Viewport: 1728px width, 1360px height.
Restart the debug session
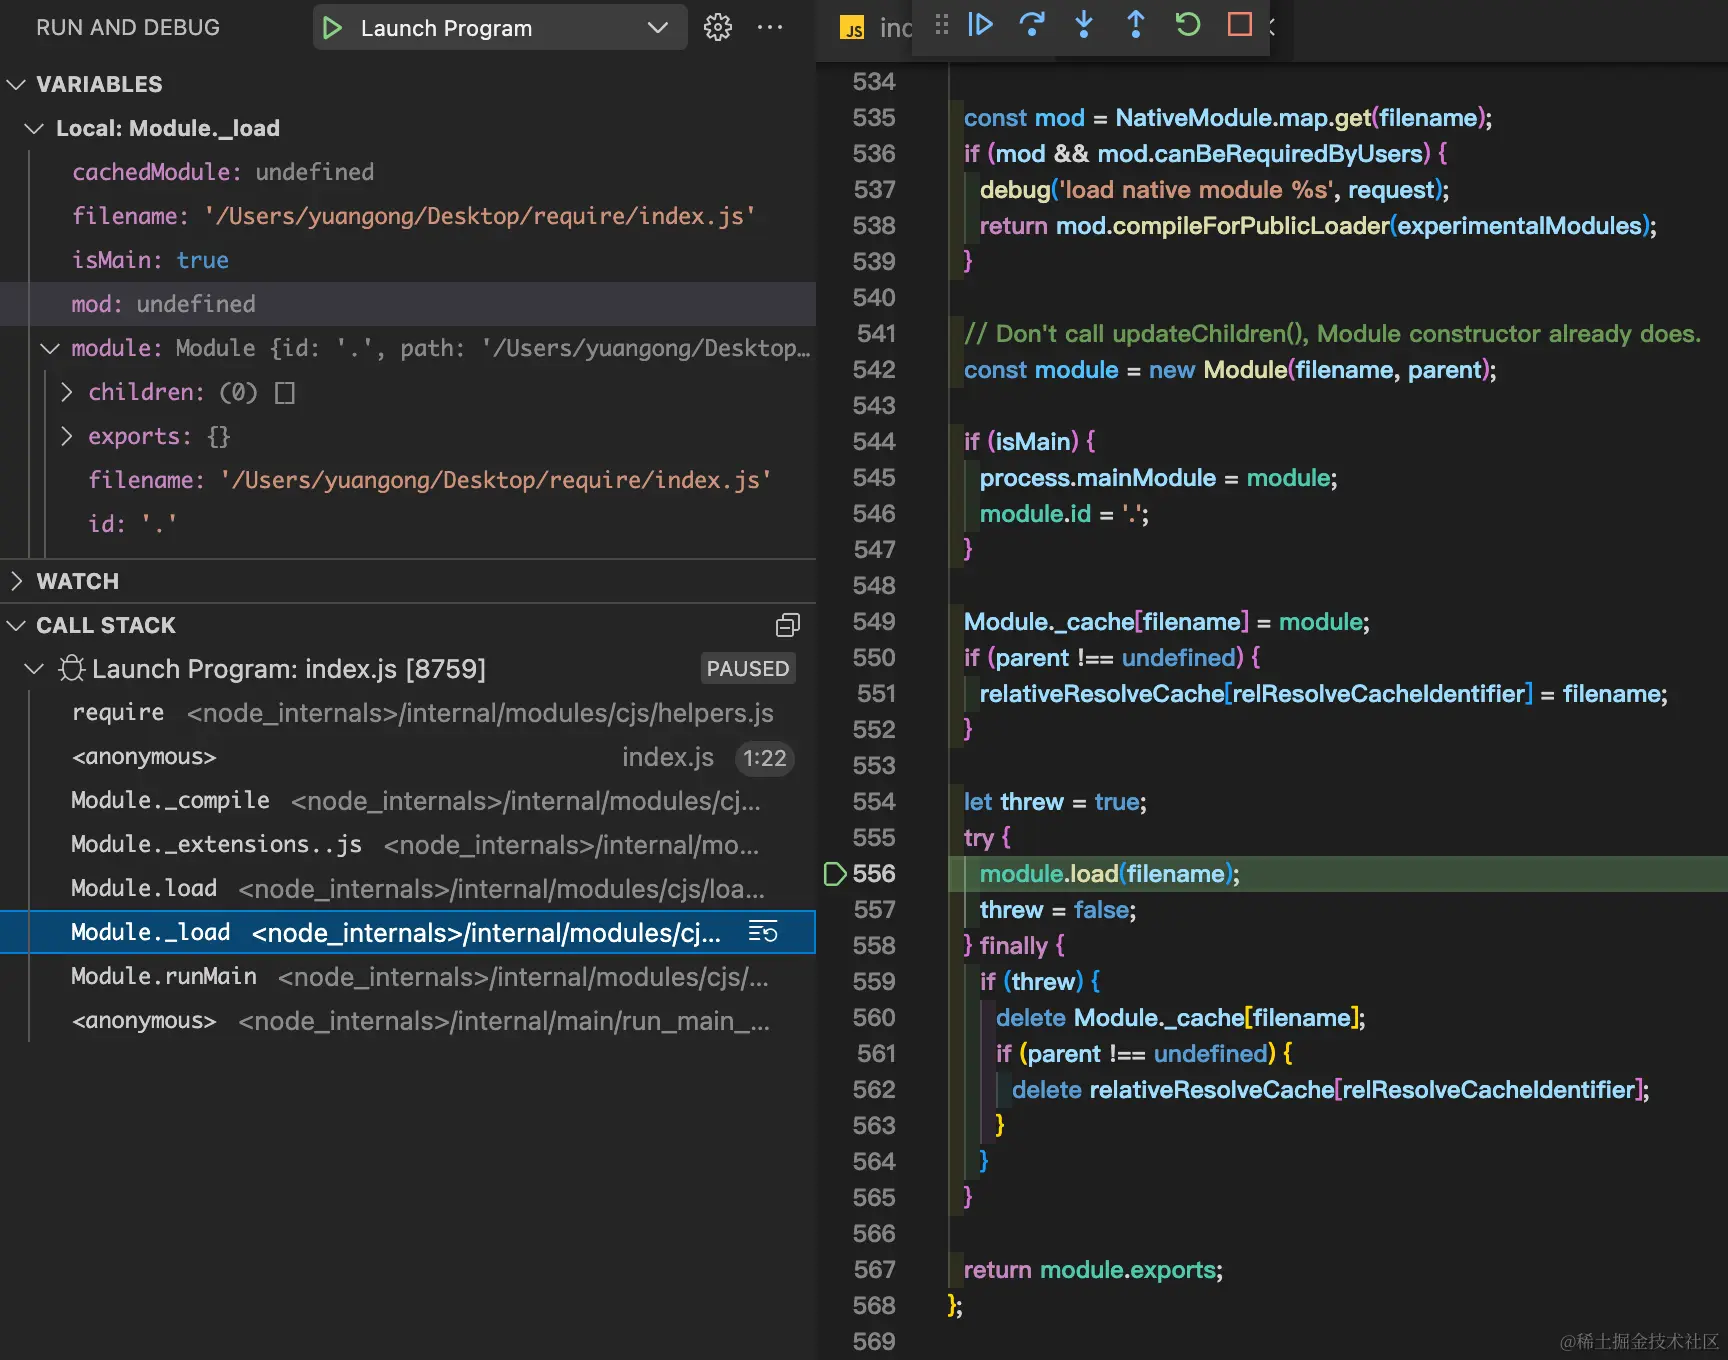[1188, 25]
